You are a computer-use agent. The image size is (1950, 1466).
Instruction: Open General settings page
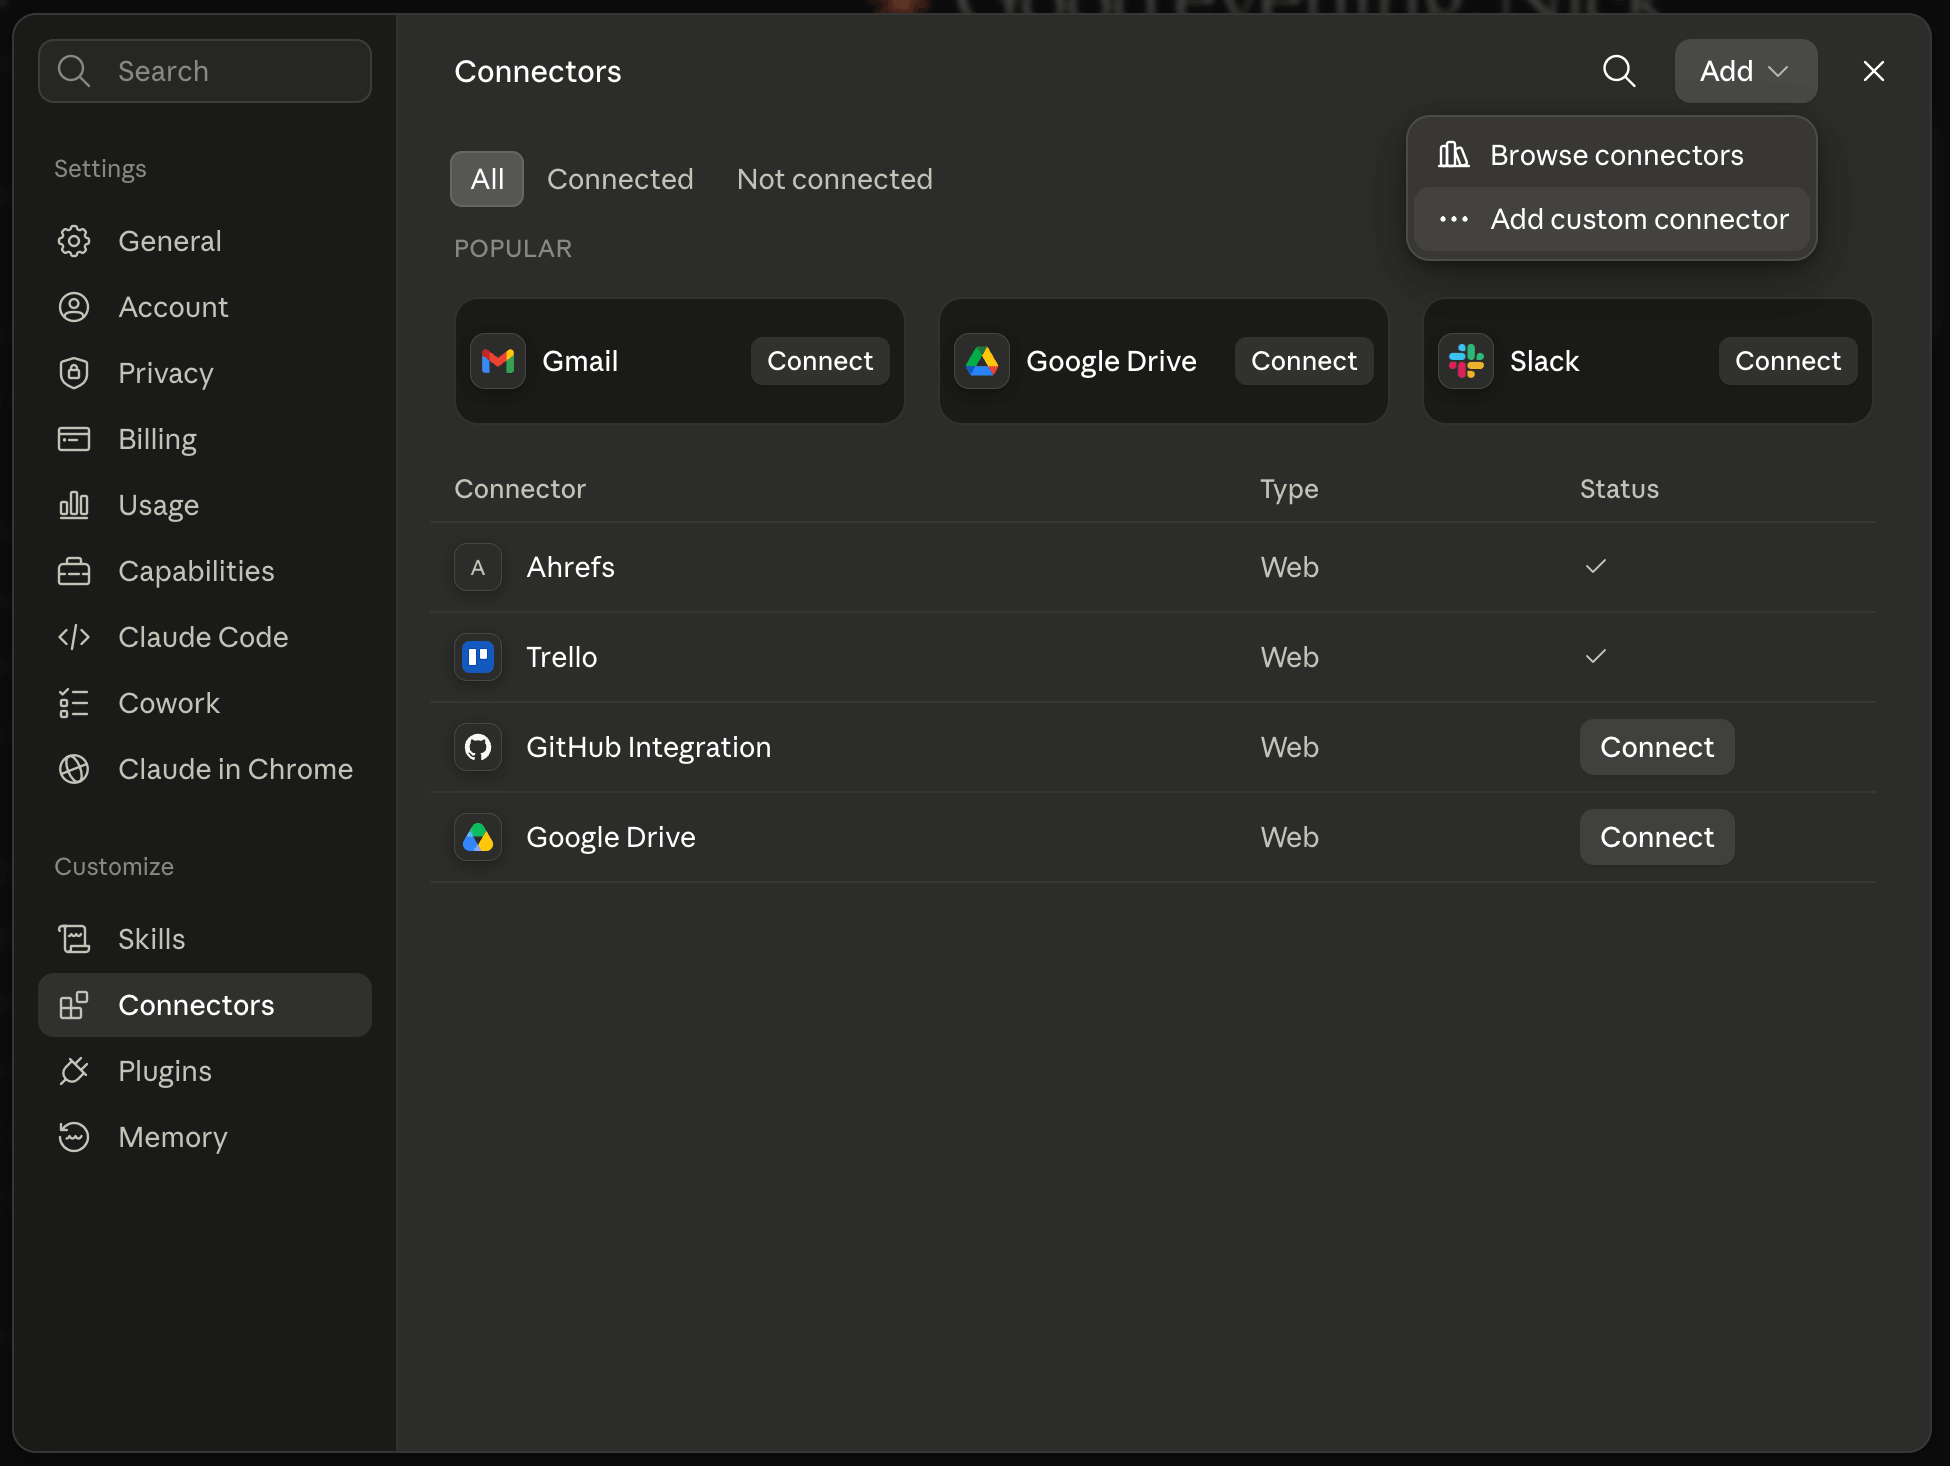click(205, 241)
